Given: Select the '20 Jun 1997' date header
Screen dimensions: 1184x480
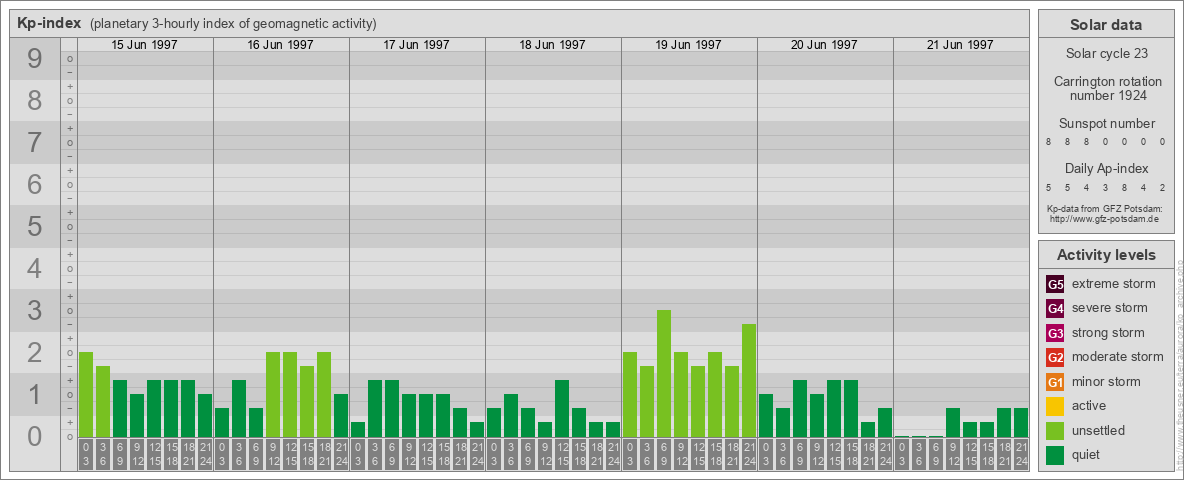Looking at the screenshot, I should click(824, 45).
